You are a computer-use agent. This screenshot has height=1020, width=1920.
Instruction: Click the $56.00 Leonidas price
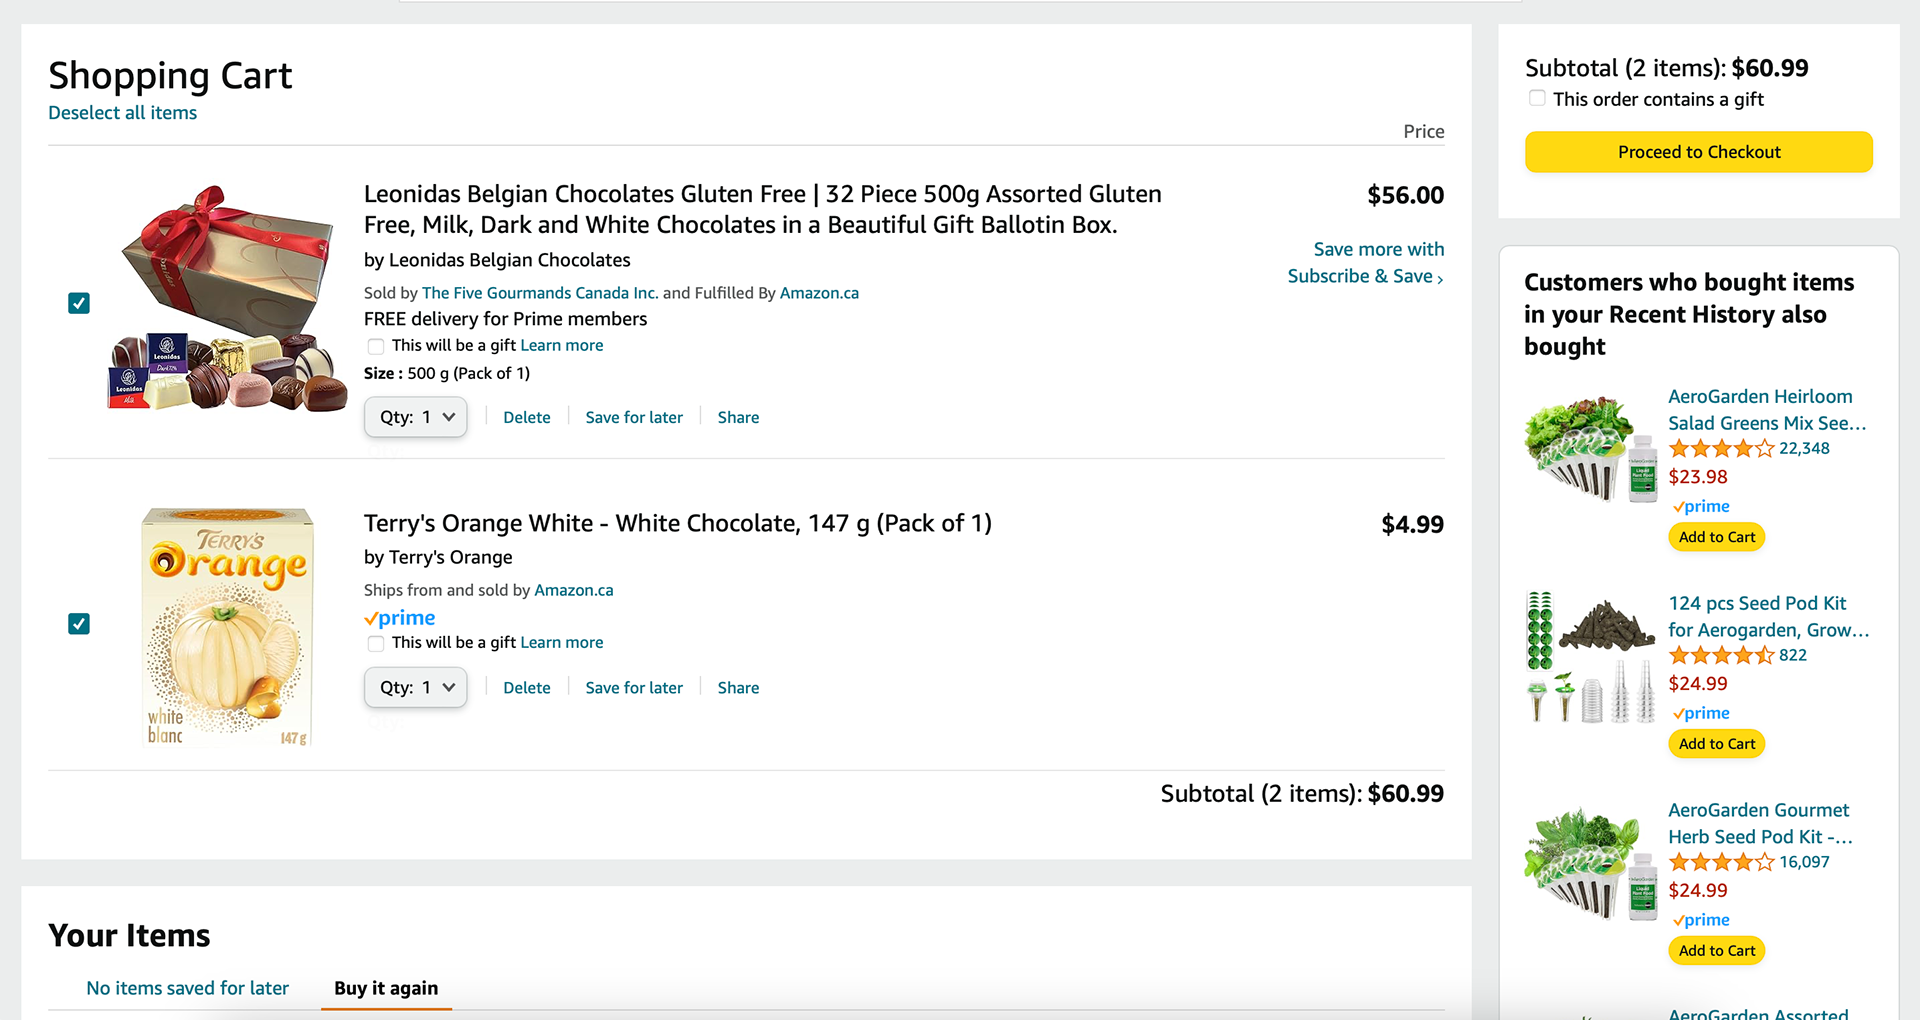[x=1405, y=195]
